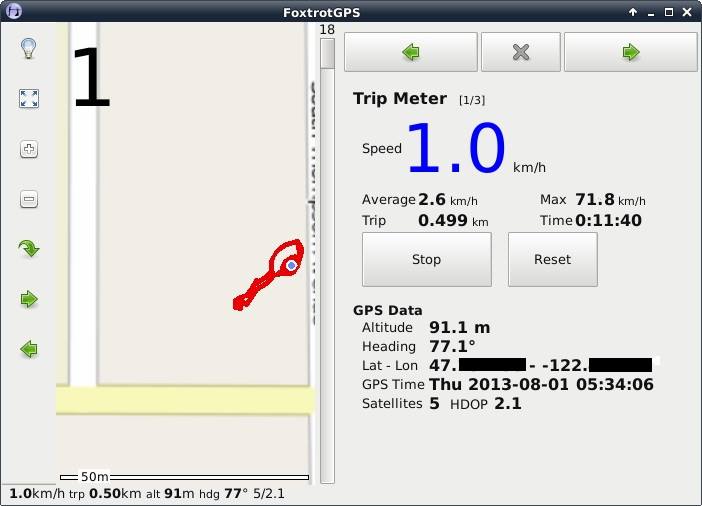Close the info panel with X button
702x506 pixels.
pyautogui.click(x=521, y=52)
